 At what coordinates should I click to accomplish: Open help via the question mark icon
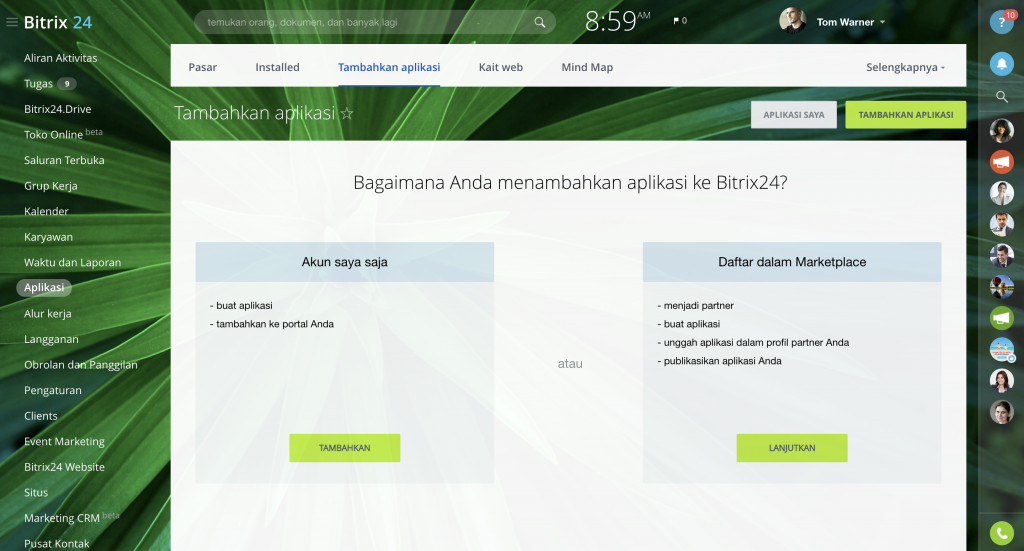tap(1001, 22)
